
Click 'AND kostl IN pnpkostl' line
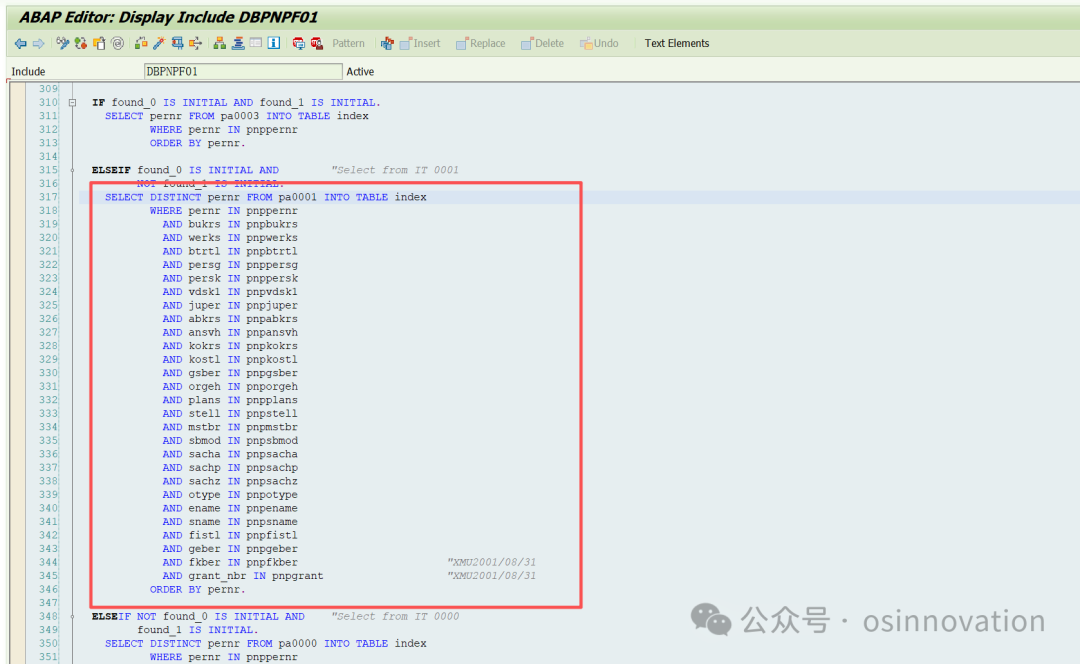coord(230,360)
